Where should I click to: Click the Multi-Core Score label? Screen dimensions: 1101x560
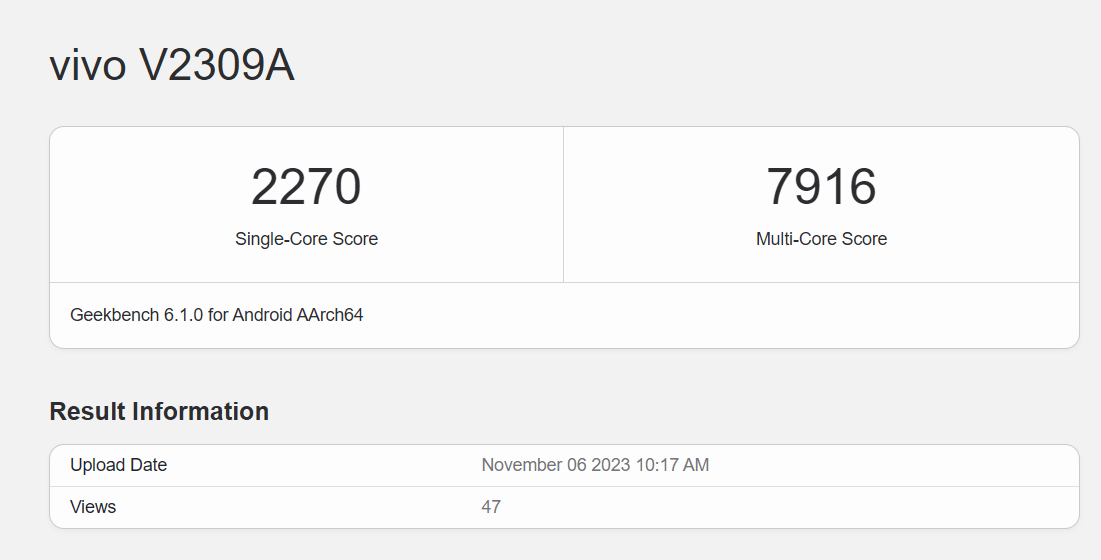[x=821, y=239]
